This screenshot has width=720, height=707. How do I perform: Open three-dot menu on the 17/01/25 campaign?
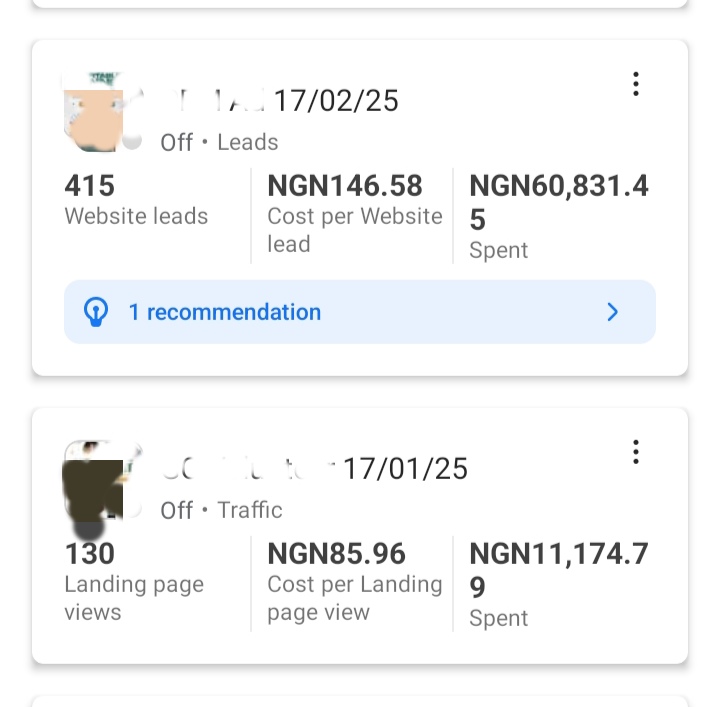coord(635,452)
